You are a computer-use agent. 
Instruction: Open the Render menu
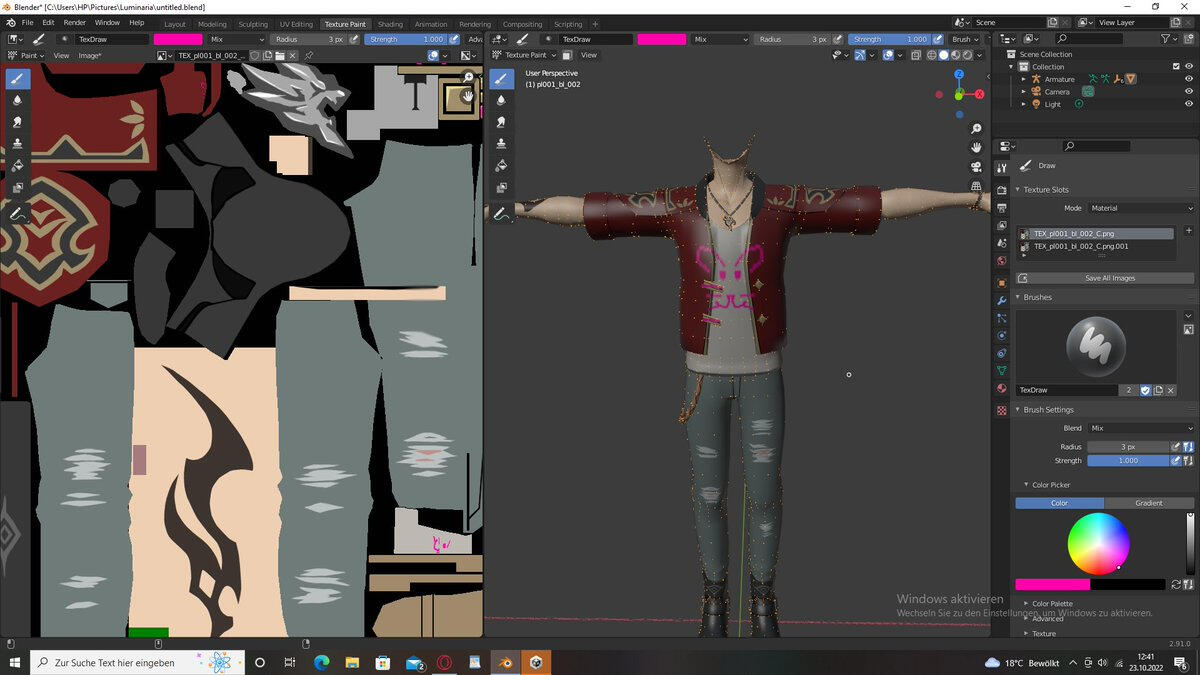pos(74,22)
